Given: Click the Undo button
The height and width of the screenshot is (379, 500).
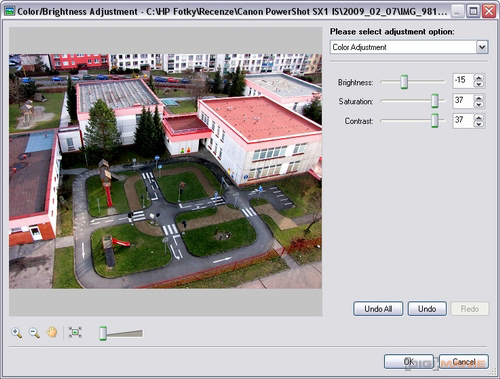Looking at the screenshot, I should coord(427,309).
